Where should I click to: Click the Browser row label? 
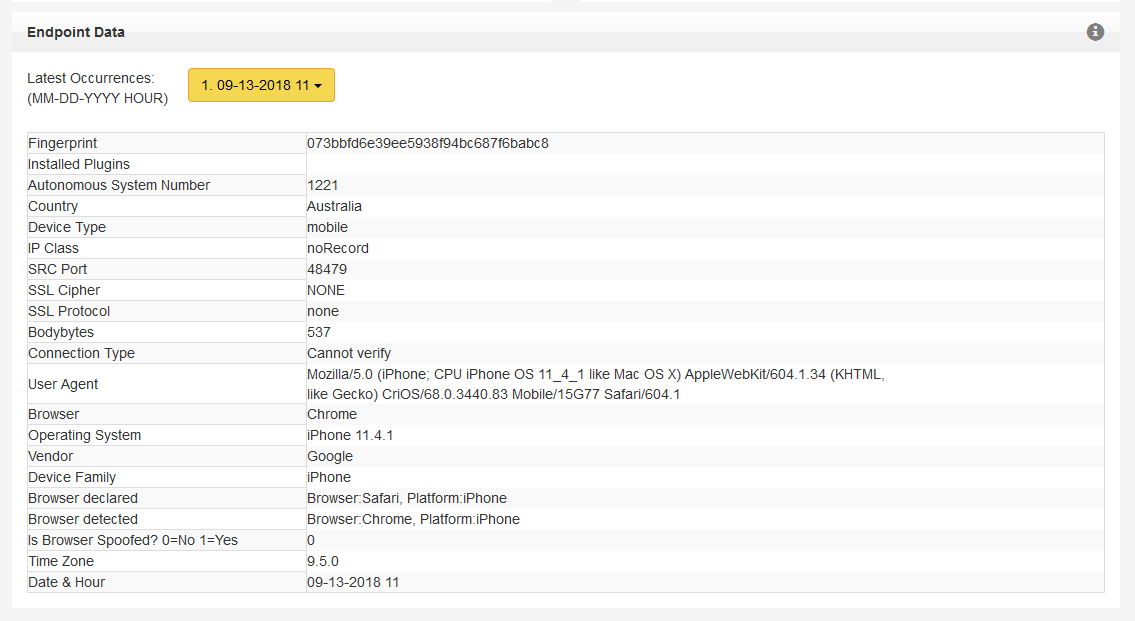tap(54, 414)
